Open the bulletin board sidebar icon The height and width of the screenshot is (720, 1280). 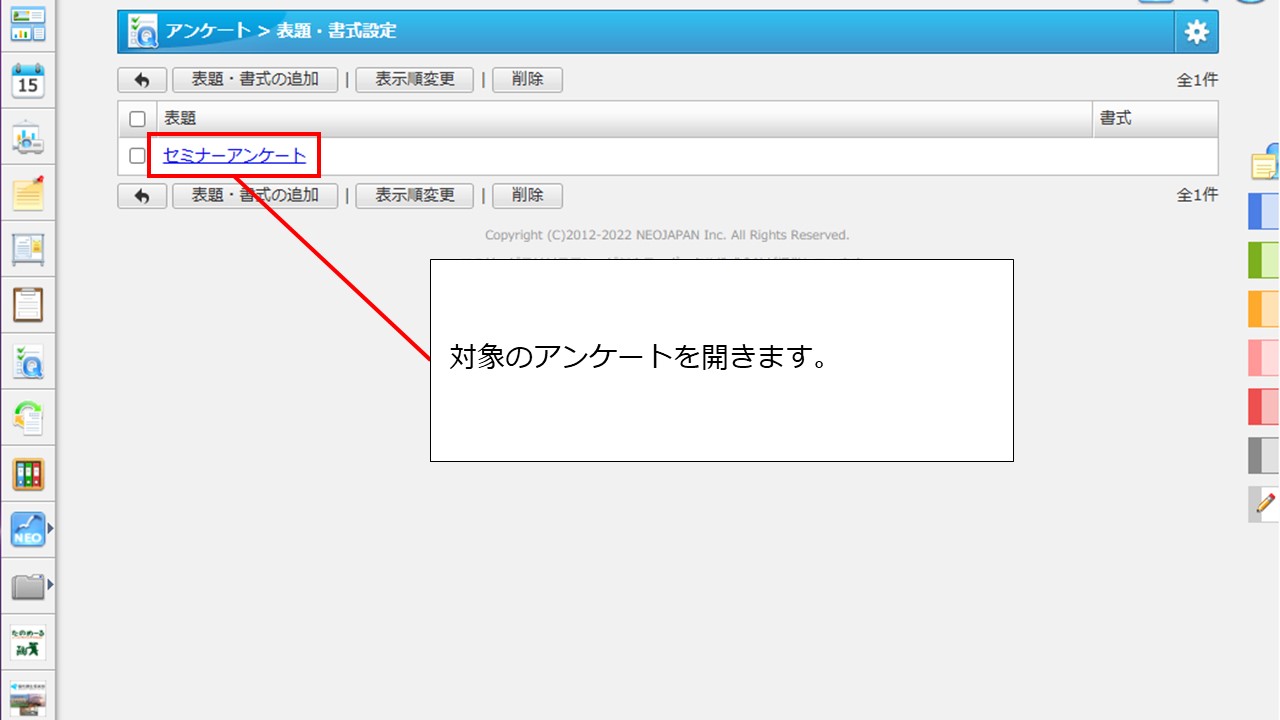pos(28,248)
